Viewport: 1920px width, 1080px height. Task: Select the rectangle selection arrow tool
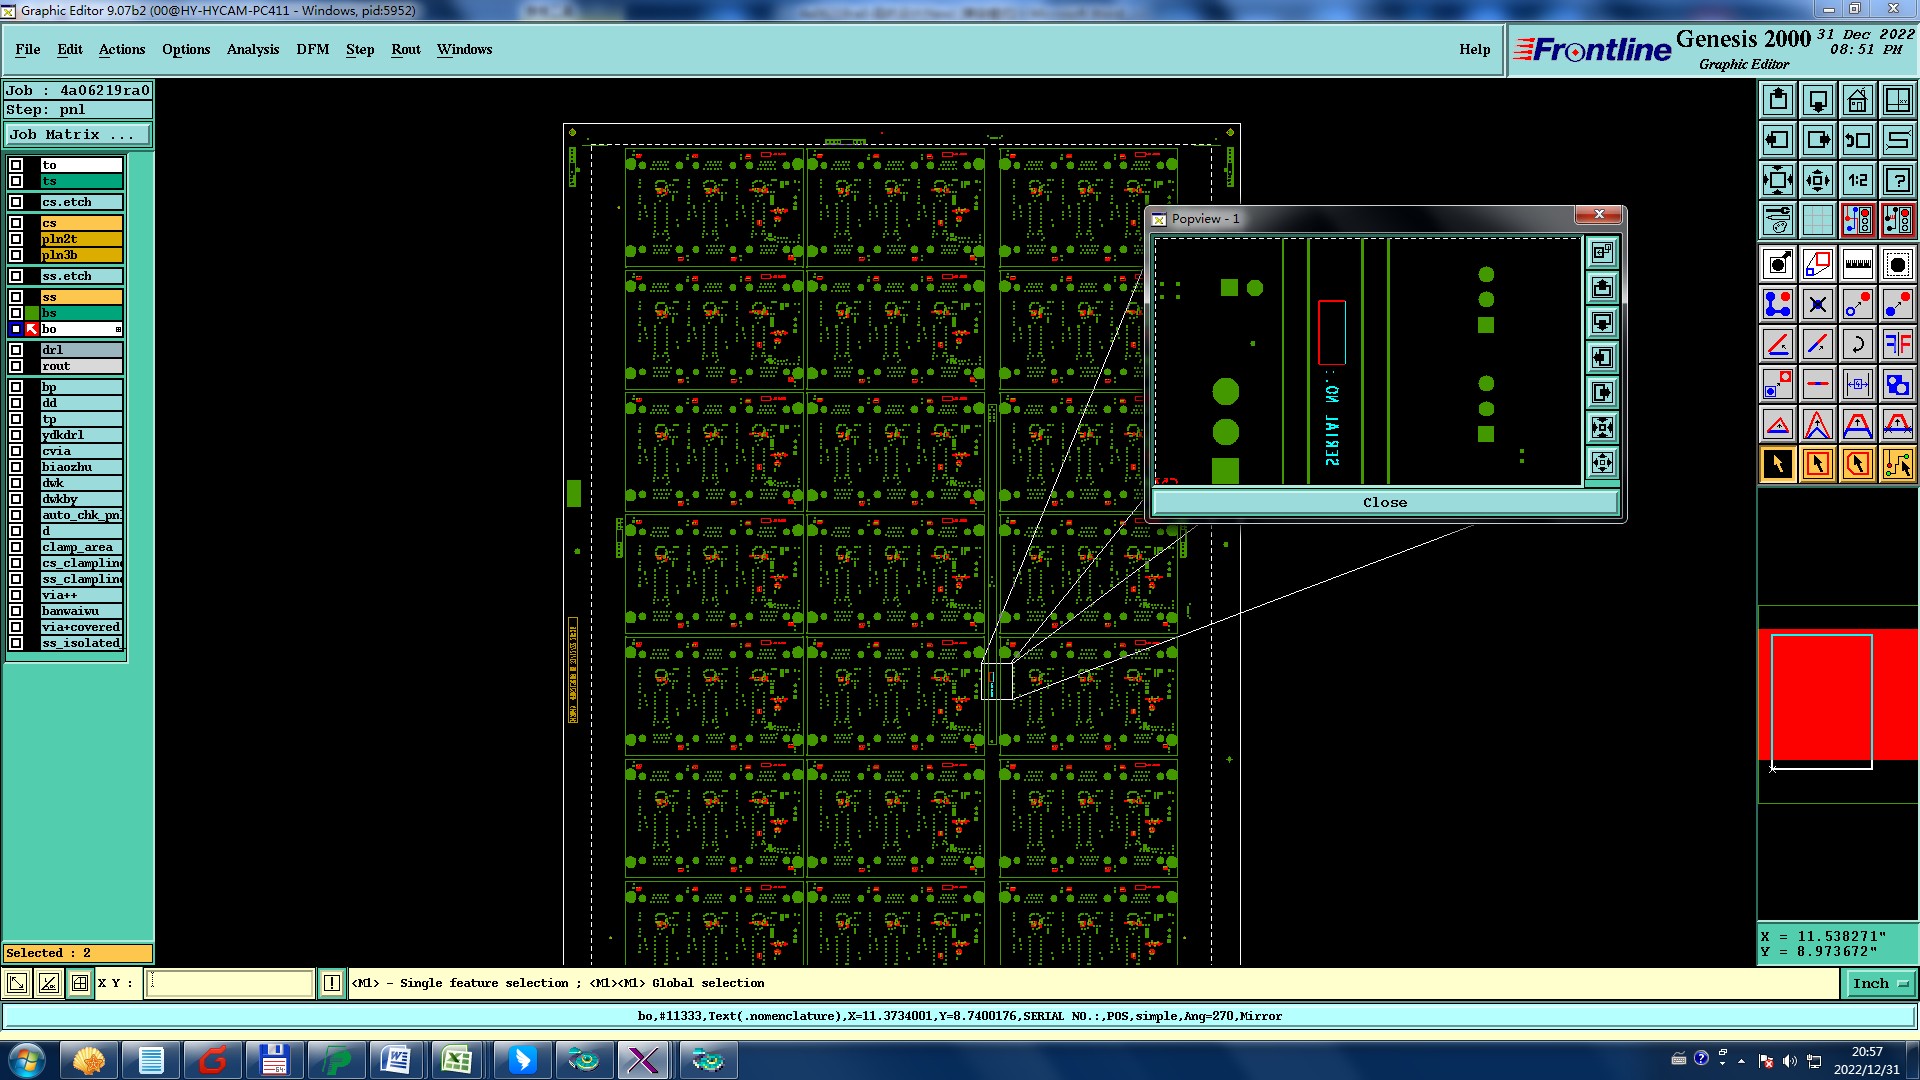click(1817, 464)
